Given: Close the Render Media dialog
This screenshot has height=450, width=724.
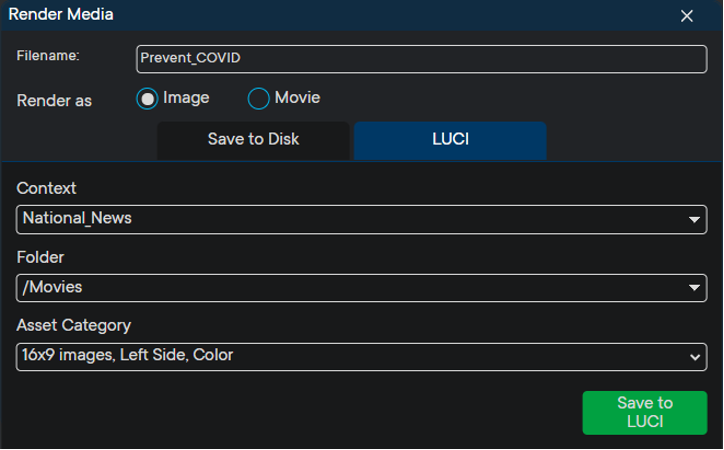Looking at the screenshot, I should click(687, 16).
